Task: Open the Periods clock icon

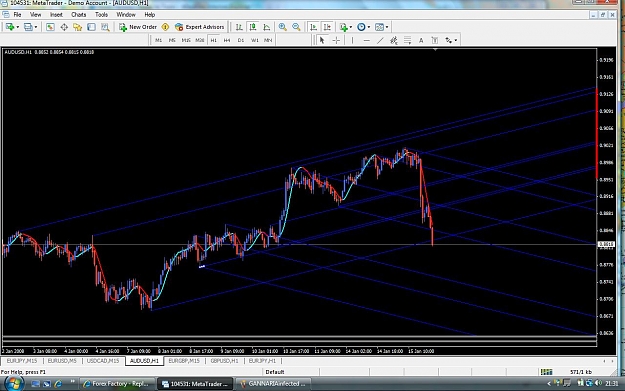Action: click(x=361, y=27)
